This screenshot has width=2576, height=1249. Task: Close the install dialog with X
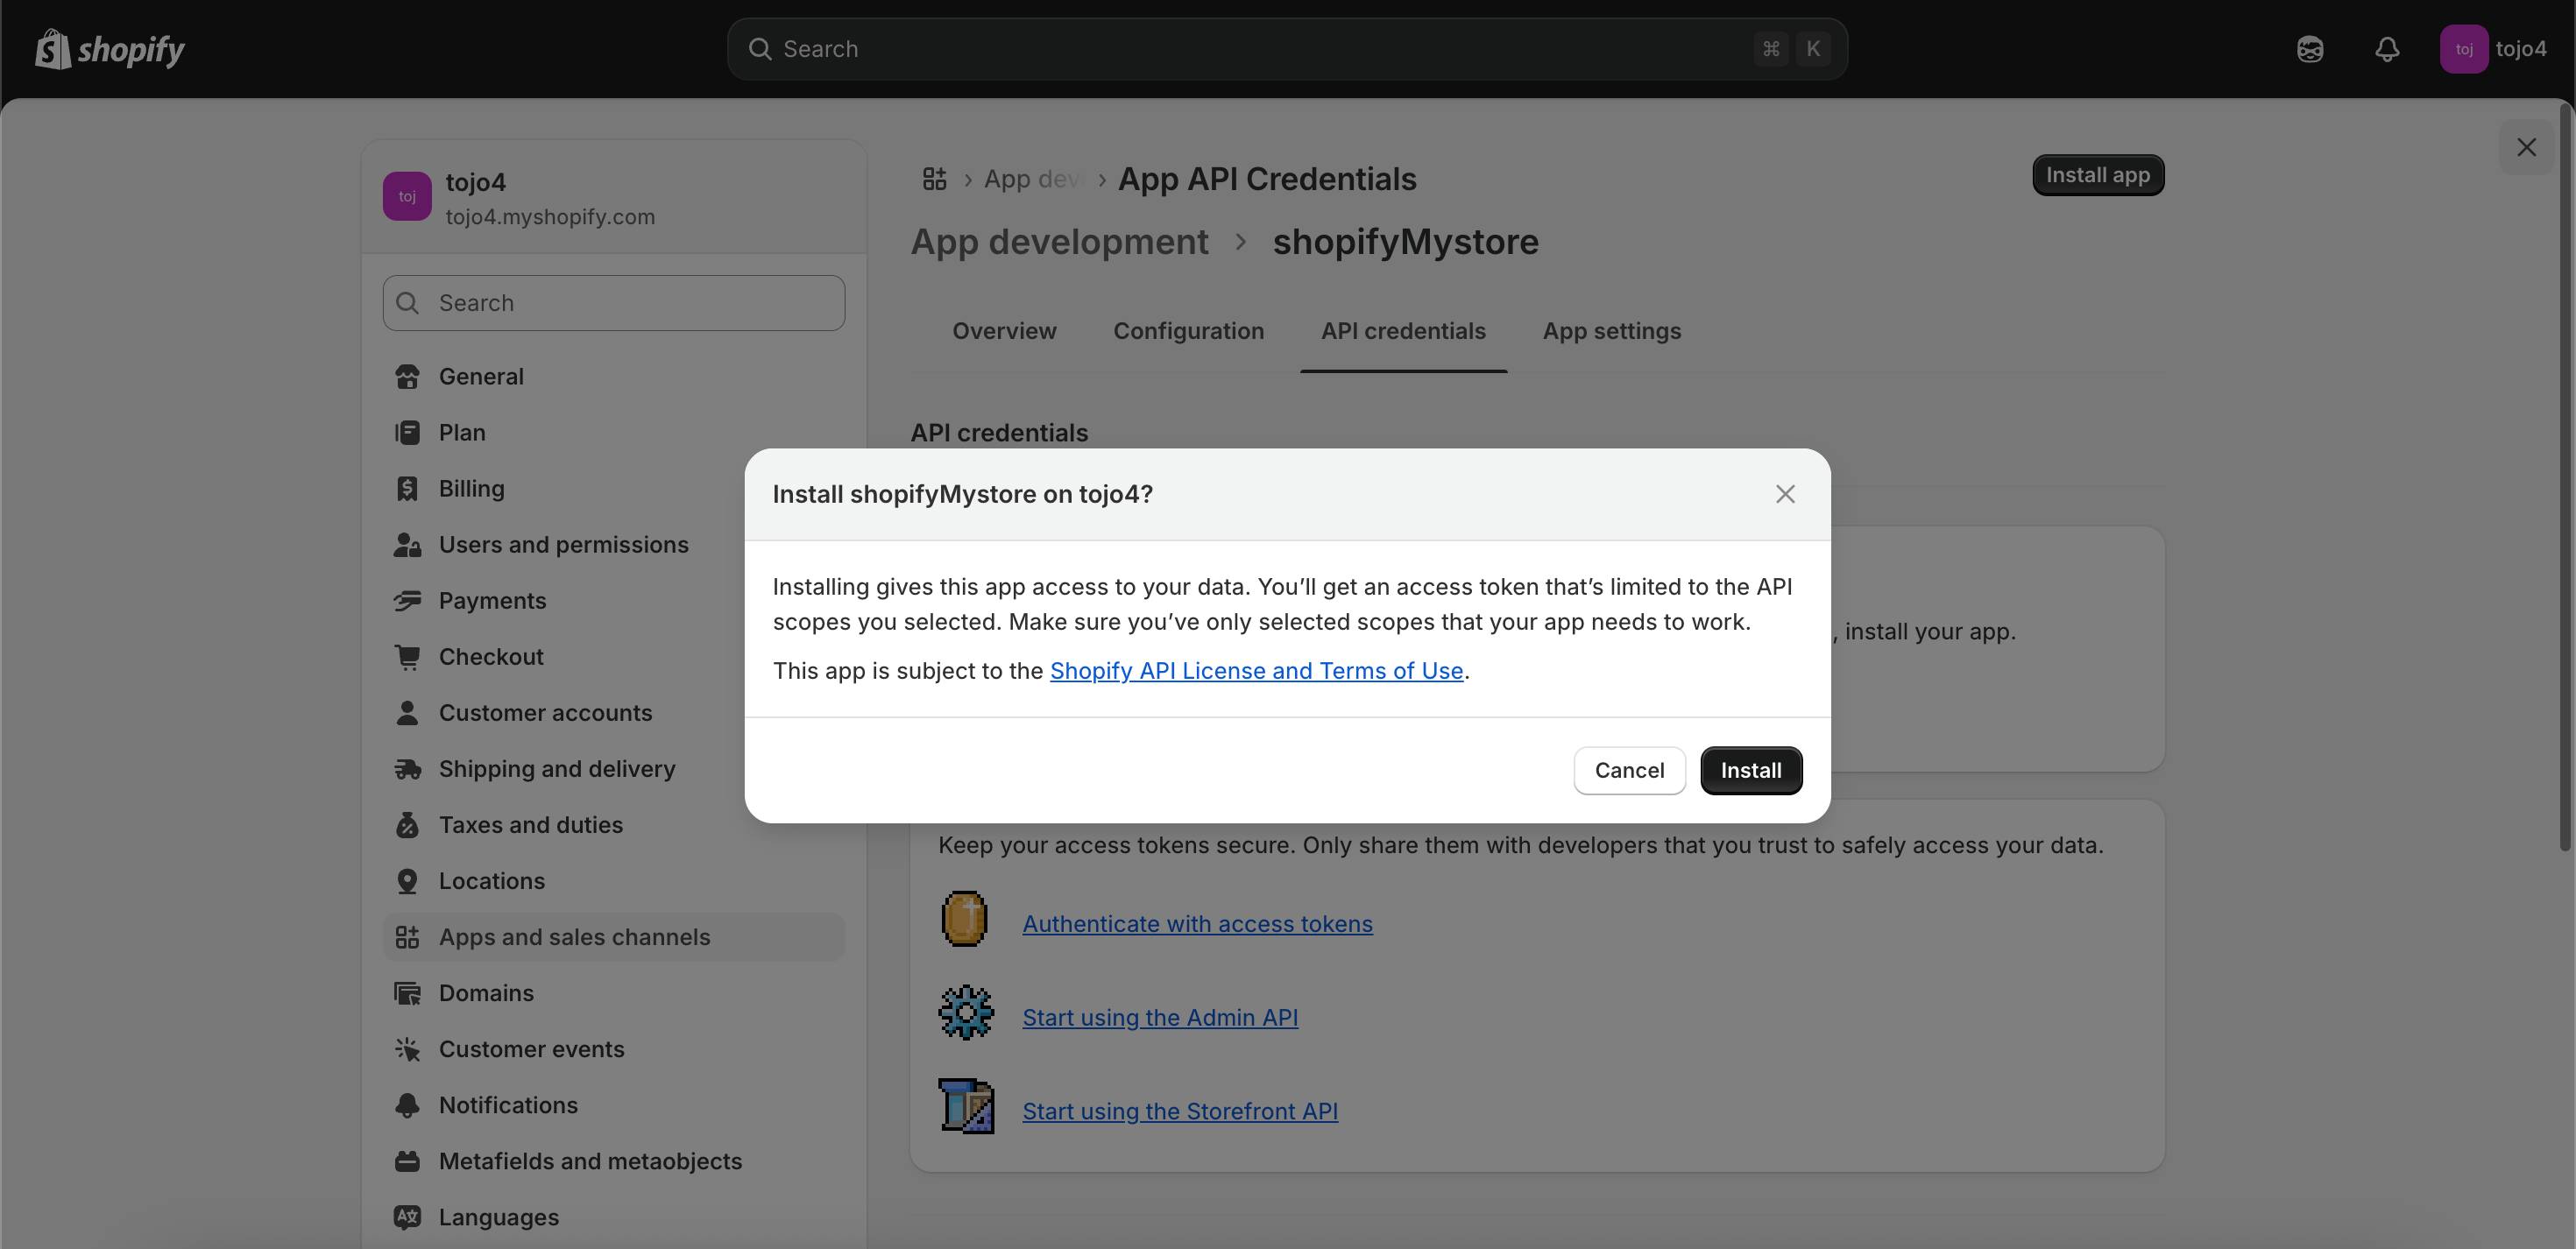click(1785, 494)
